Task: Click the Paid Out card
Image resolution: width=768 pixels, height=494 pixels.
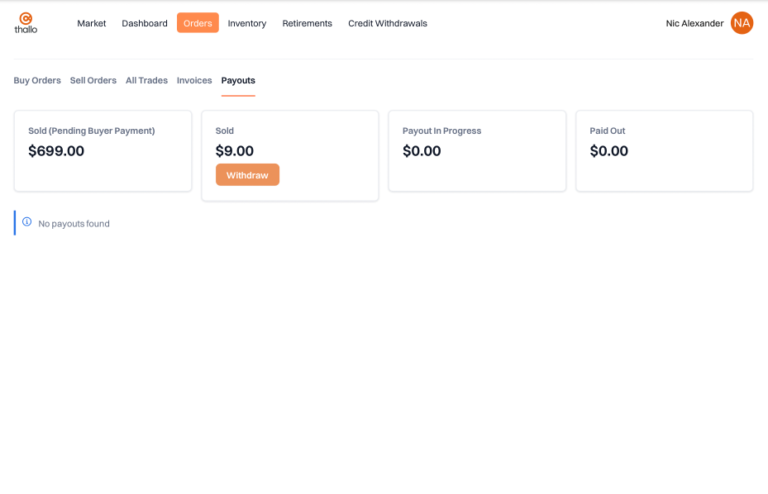Action: pyautogui.click(x=664, y=151)
